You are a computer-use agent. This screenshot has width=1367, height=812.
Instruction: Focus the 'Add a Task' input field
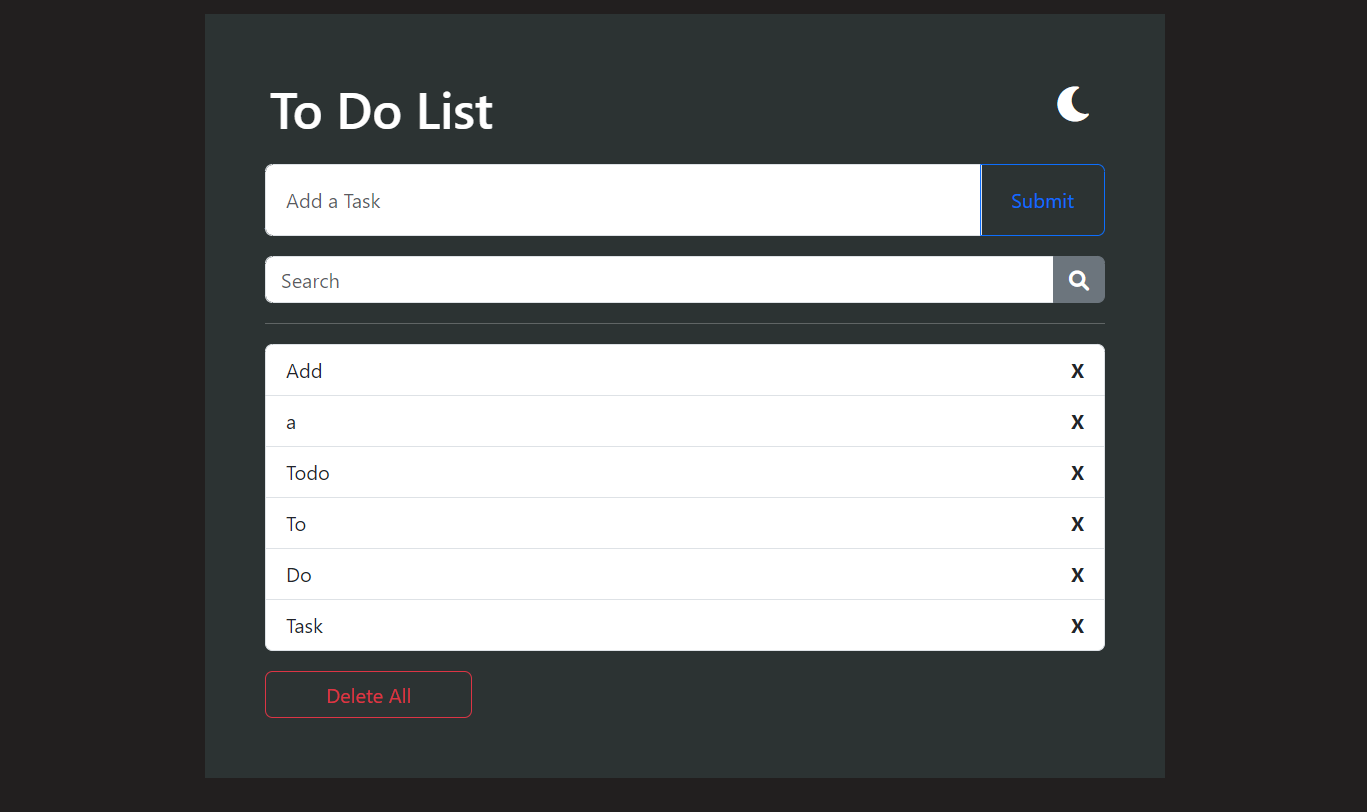622,201
